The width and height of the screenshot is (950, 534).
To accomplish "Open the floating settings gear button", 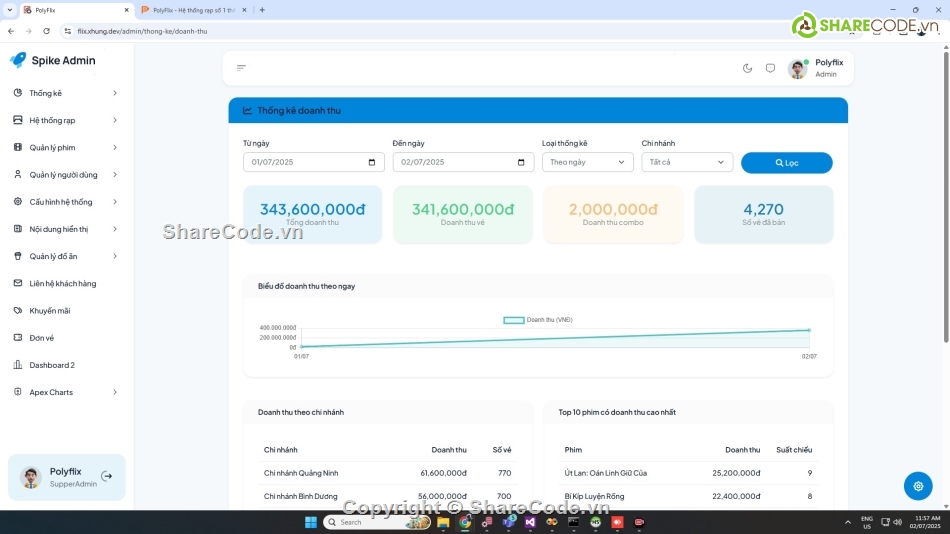I will (x=918, y=486).
